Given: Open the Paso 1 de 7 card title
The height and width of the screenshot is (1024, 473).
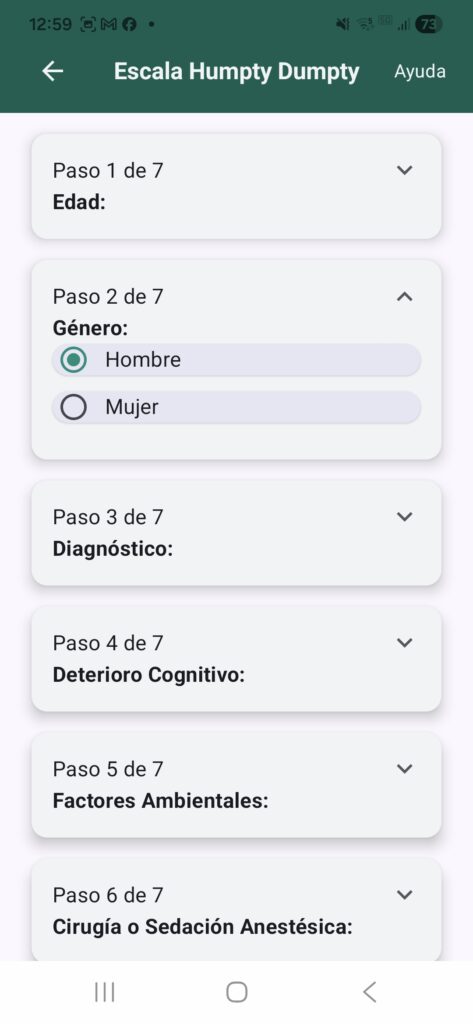Looking at the screenshot, I should point(108,170).
